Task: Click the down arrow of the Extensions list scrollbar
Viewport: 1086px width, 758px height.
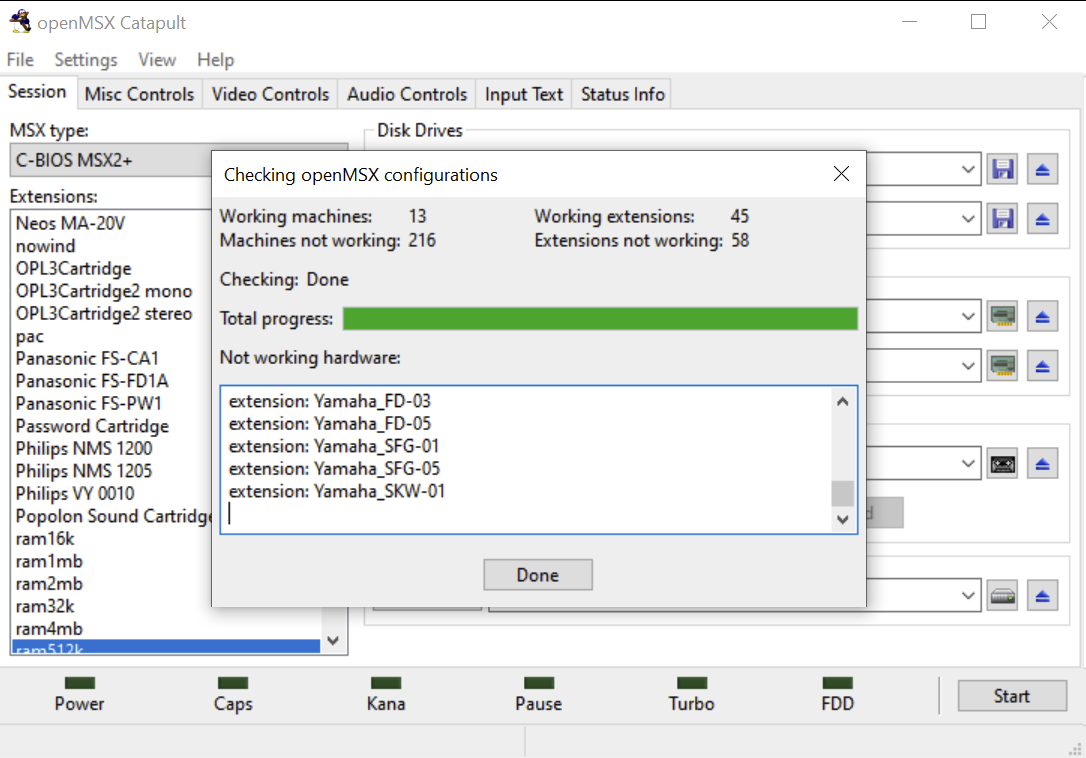Action: click(x=333, y=640)
